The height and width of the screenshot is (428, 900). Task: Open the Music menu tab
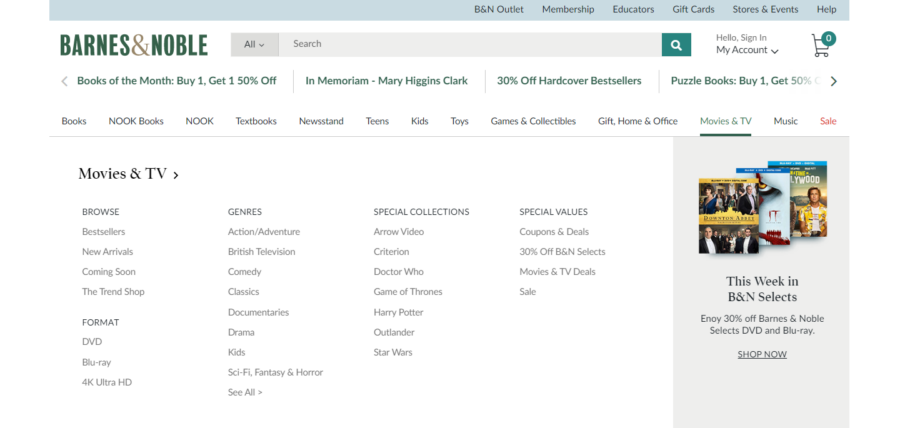click(x=786, y=121)
